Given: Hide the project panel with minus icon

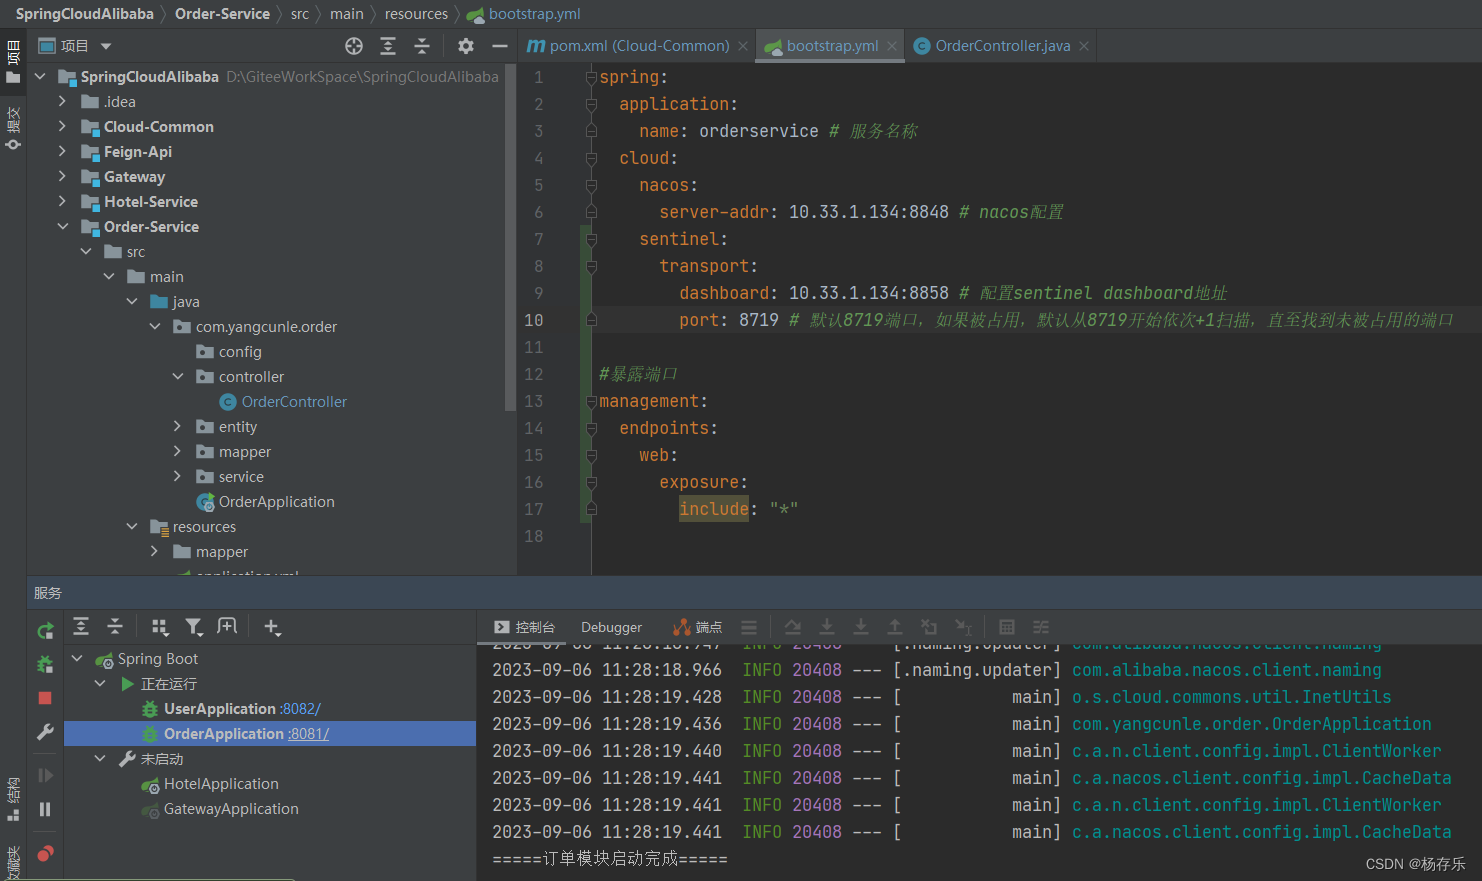Looking at the screenshot, I should coord(500,46).
